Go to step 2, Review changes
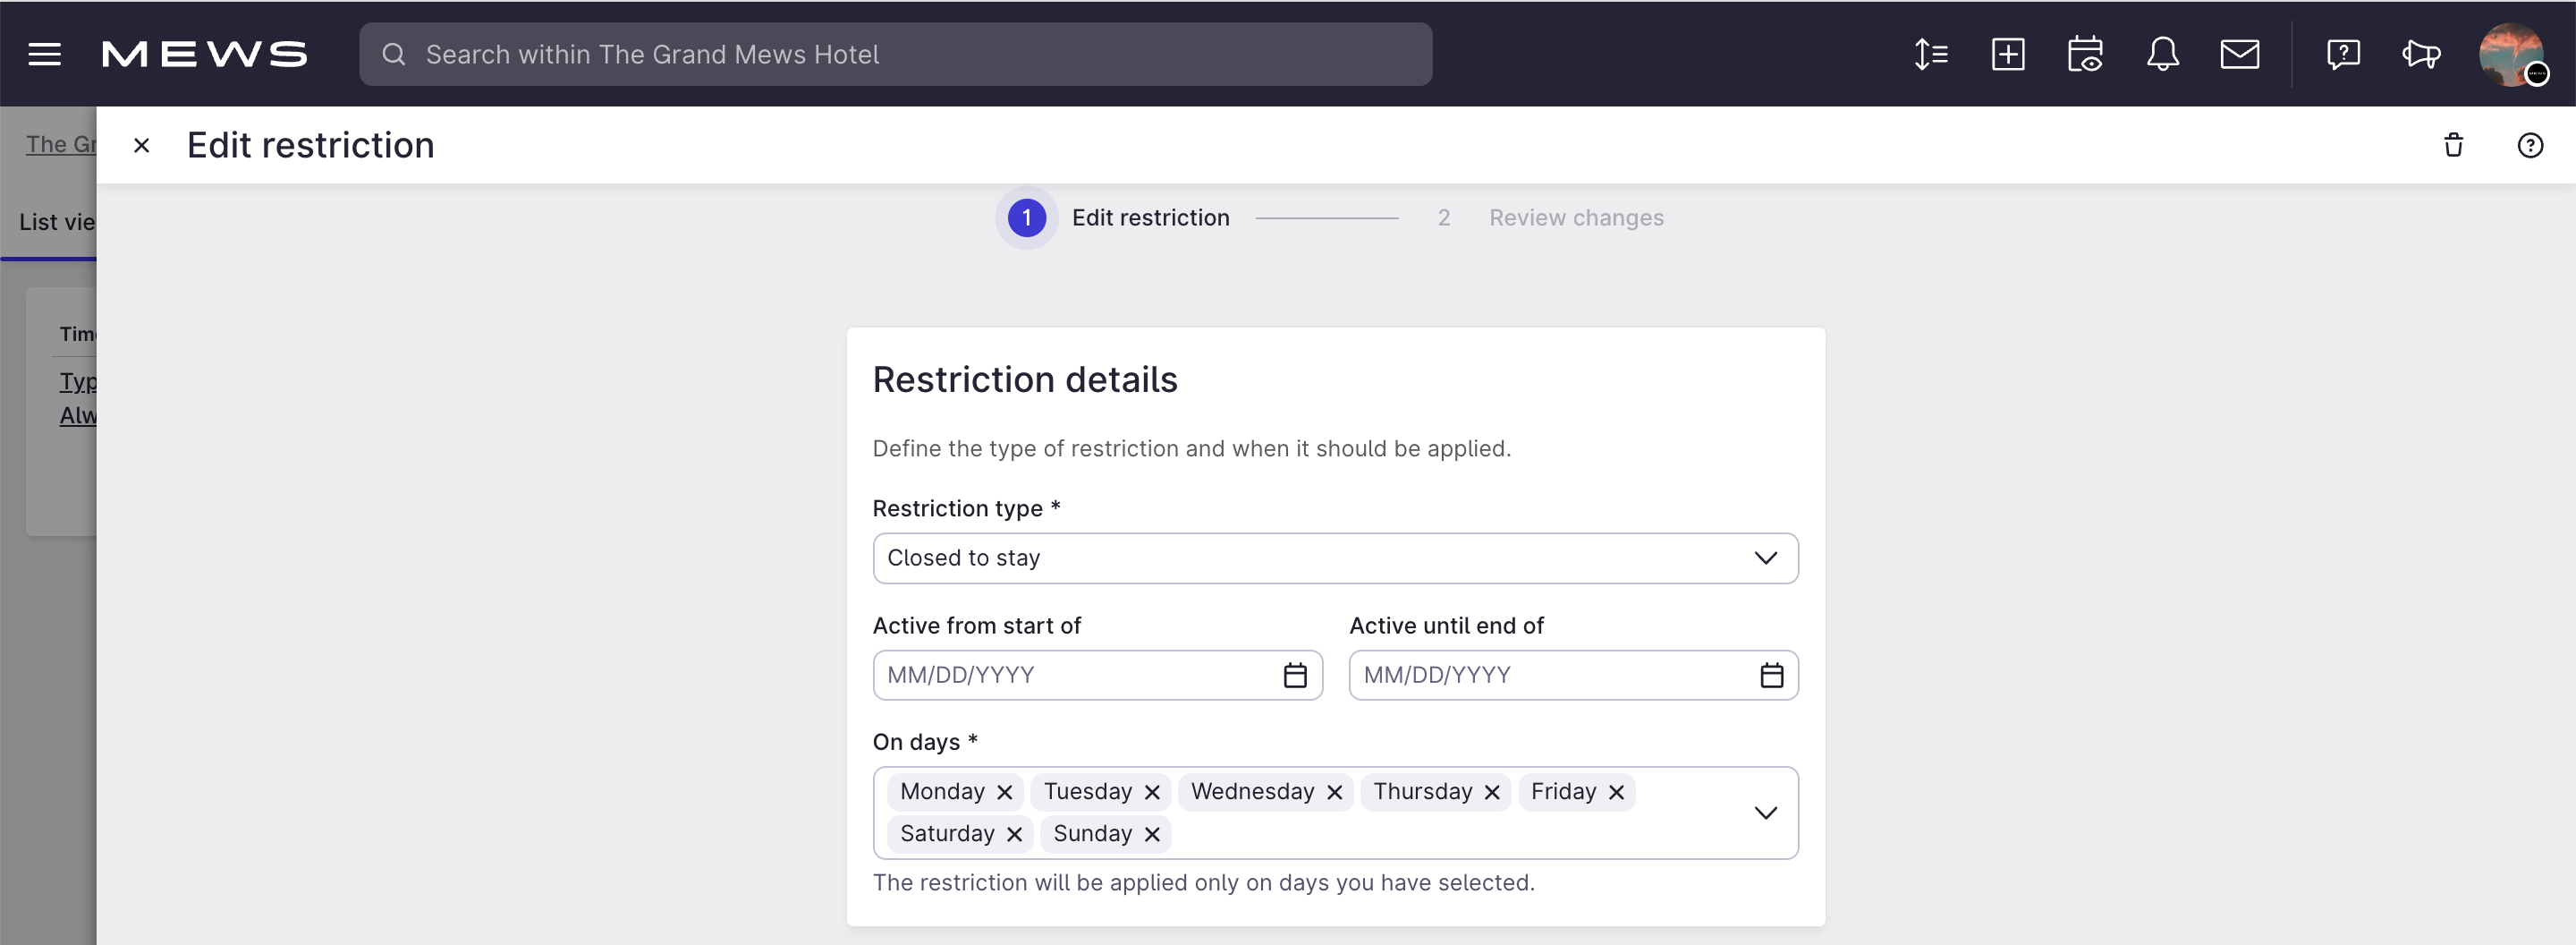 [1576, 217]
